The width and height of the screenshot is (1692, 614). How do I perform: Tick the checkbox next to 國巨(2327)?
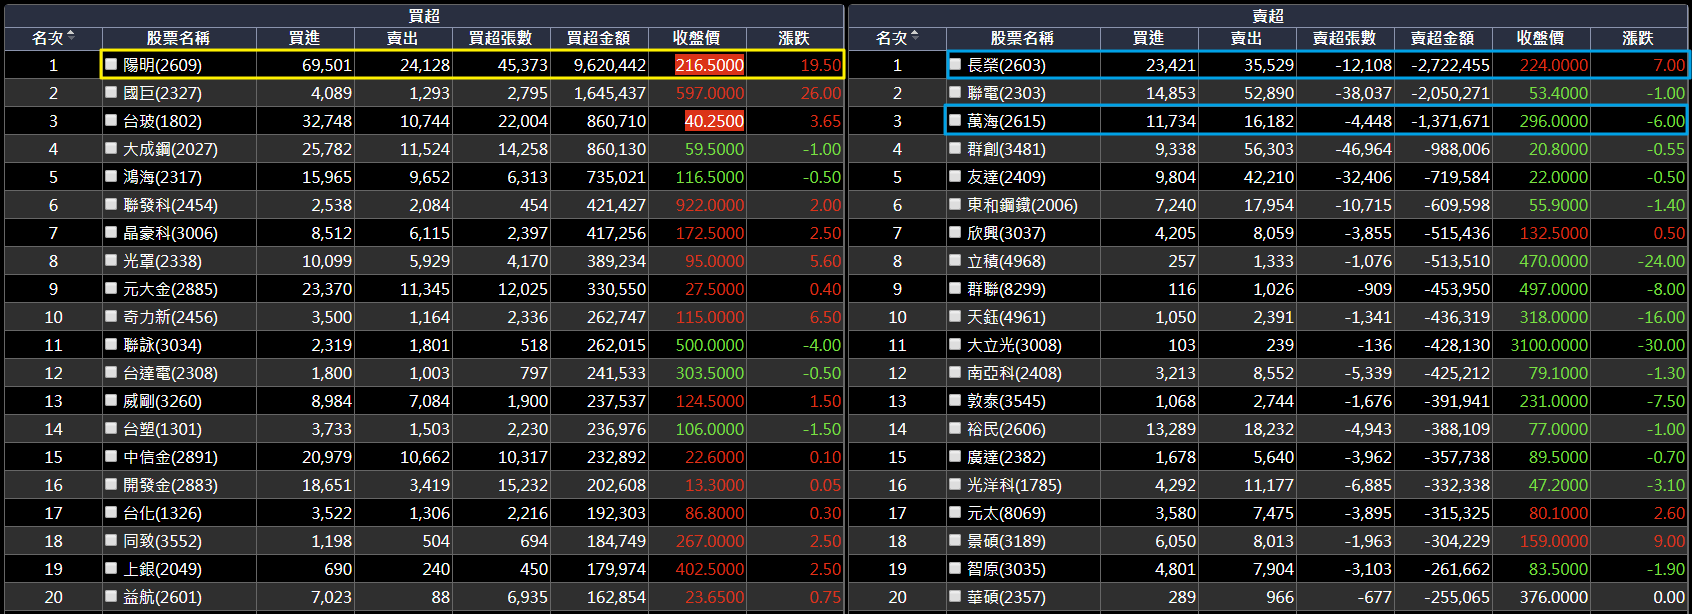tap(112, 92)
